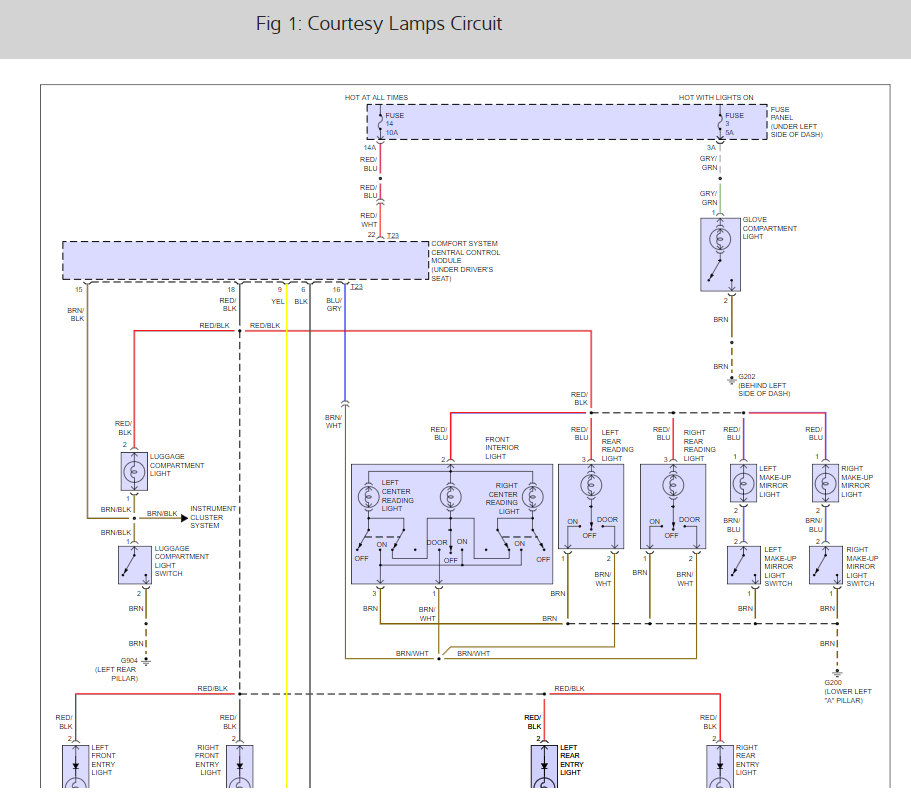Click the 'BLU/GRY' wire label
Screen dimensions: 911x803
tap(334, 304)
